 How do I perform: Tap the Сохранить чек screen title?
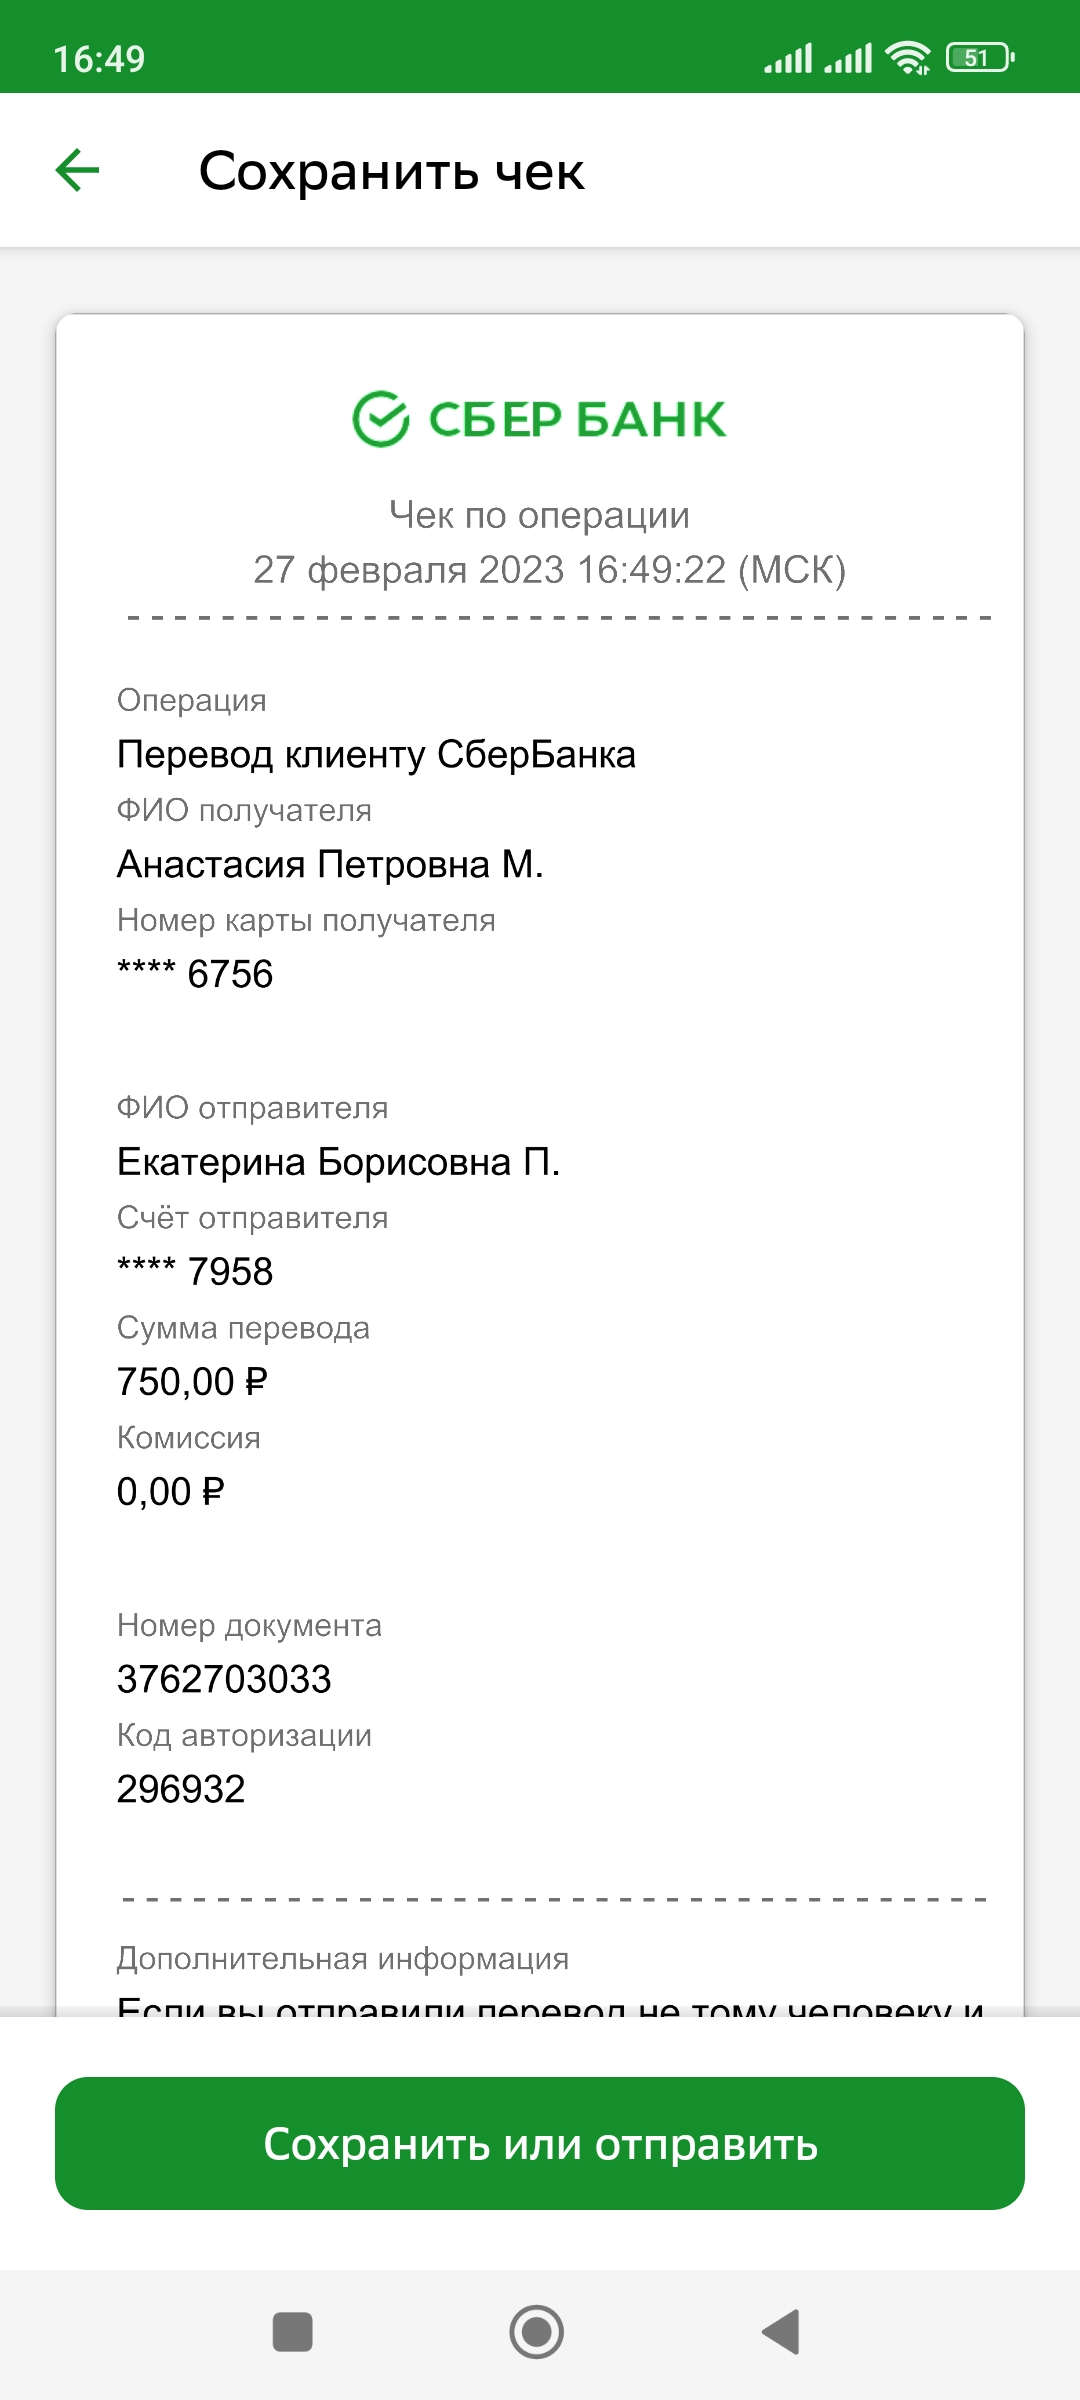[391, 171]
